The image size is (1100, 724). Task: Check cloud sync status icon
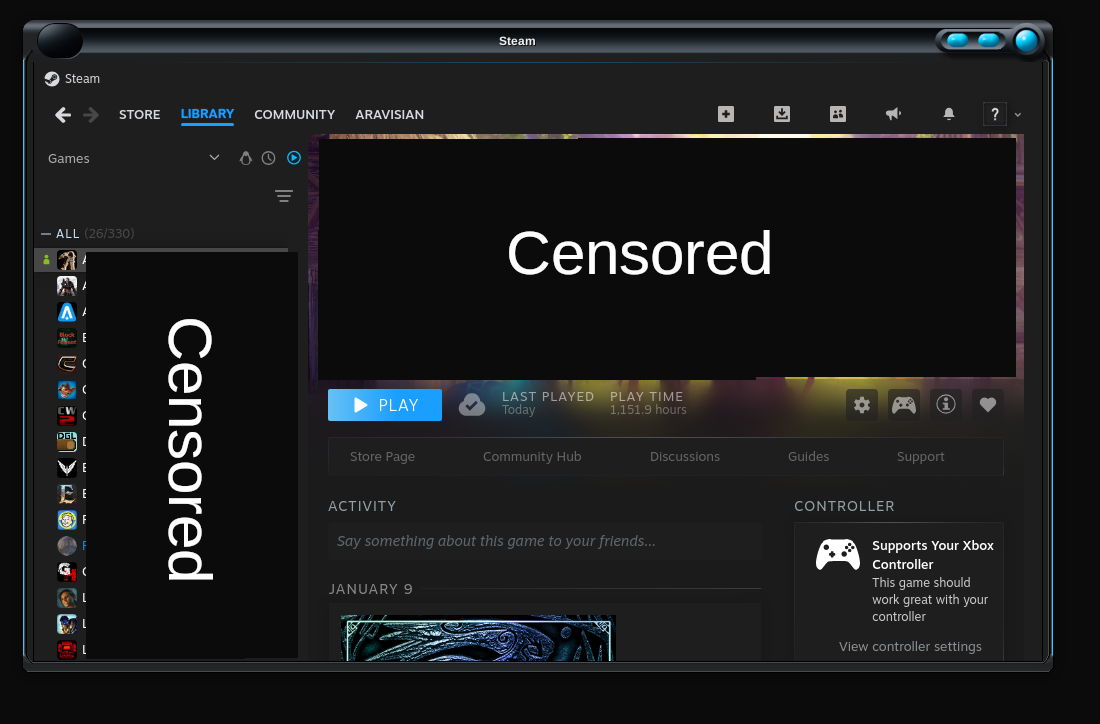tap(472, 404)
